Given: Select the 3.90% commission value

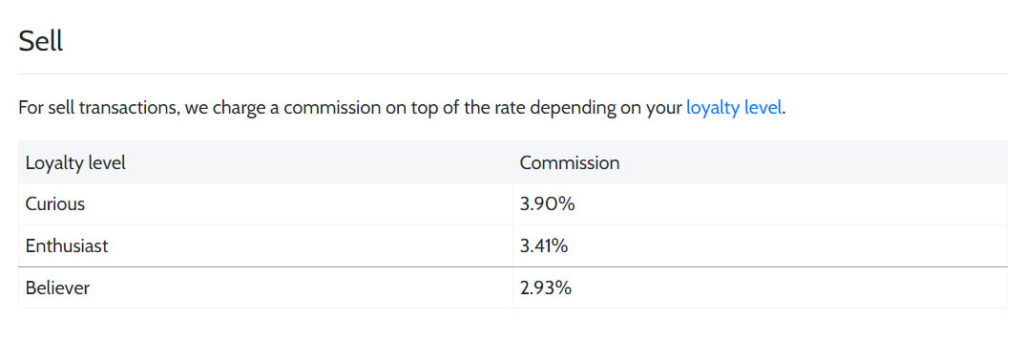Looking at the screenshot, I should pos(547,204).
